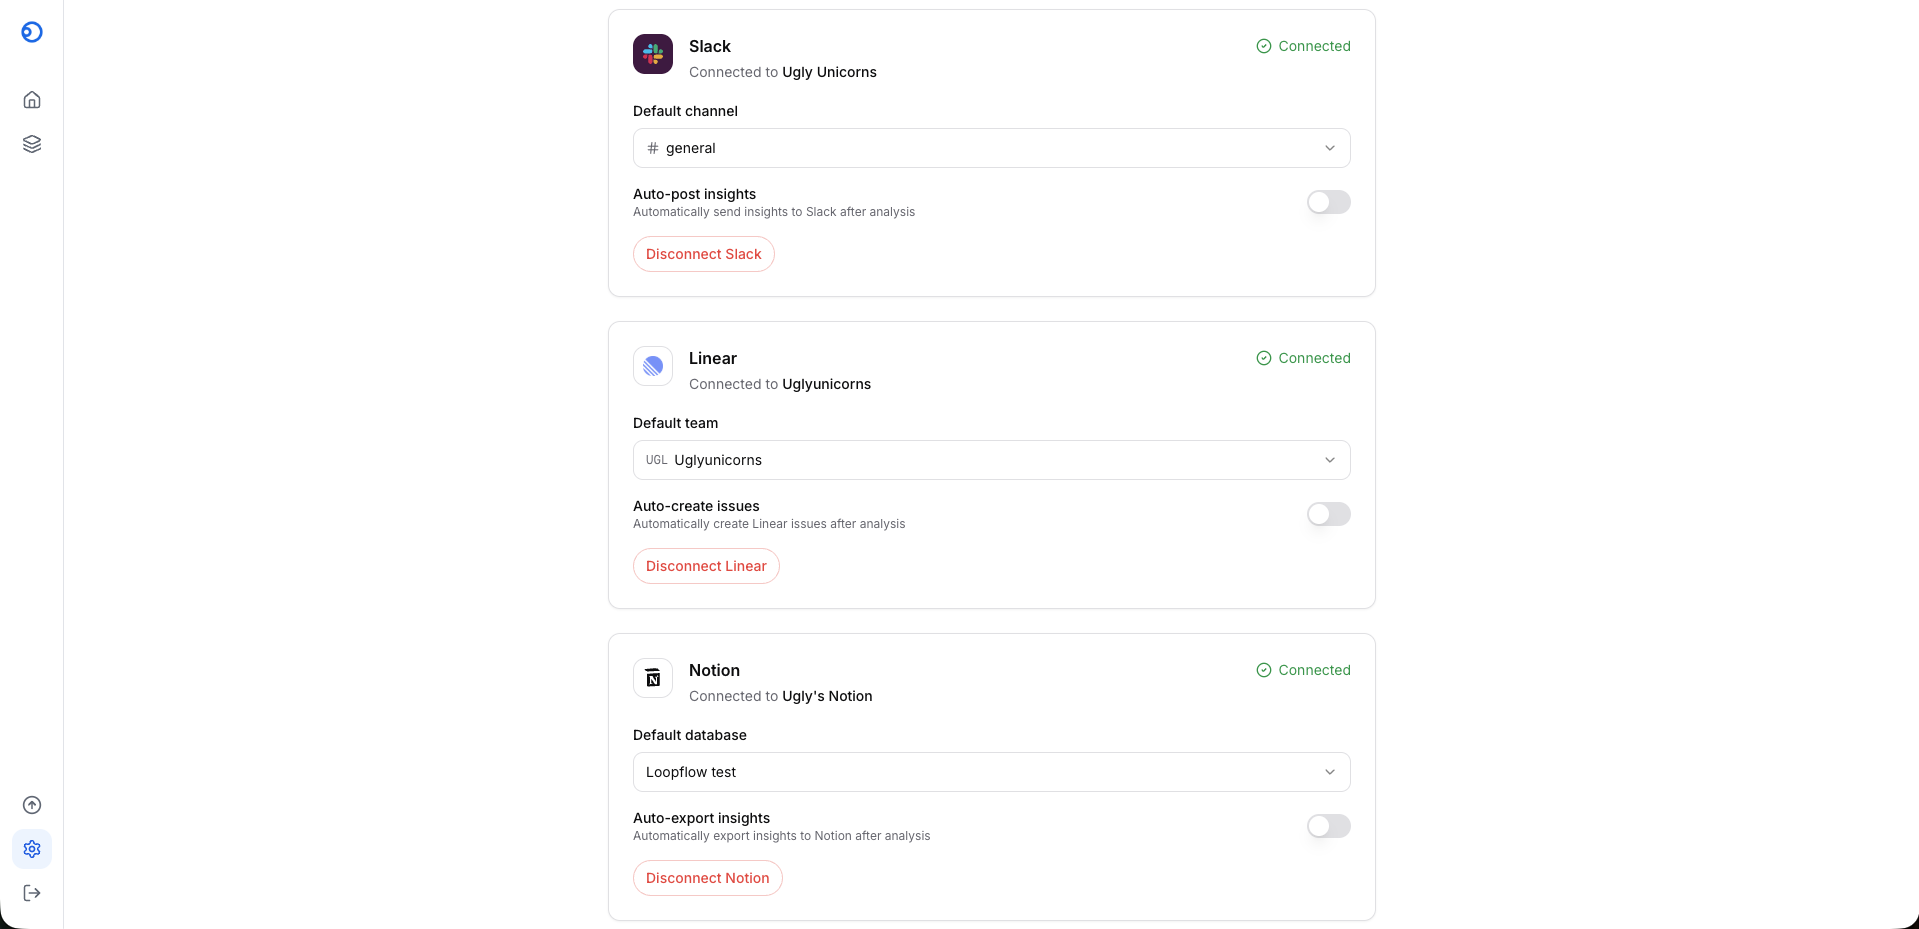This screenshot has height=929, width=1919.
Task: Click Disconnect Notion
Action: click(707, 877)
